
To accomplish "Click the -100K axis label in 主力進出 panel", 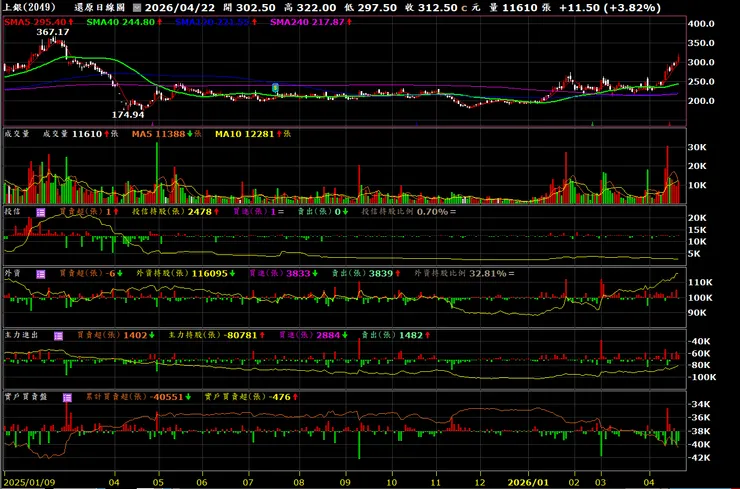I will (x=702, y=377).
